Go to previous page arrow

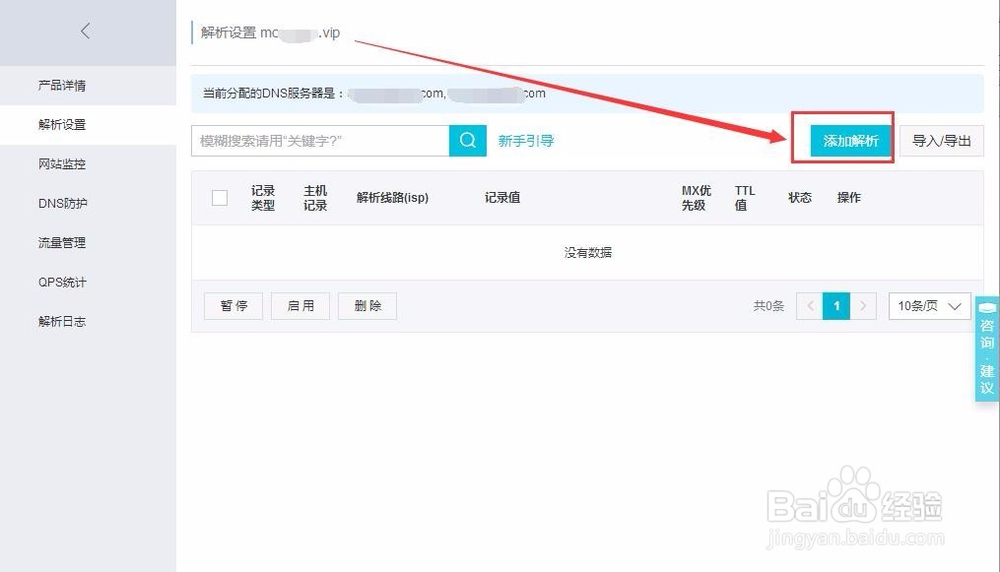pos(810,306)
